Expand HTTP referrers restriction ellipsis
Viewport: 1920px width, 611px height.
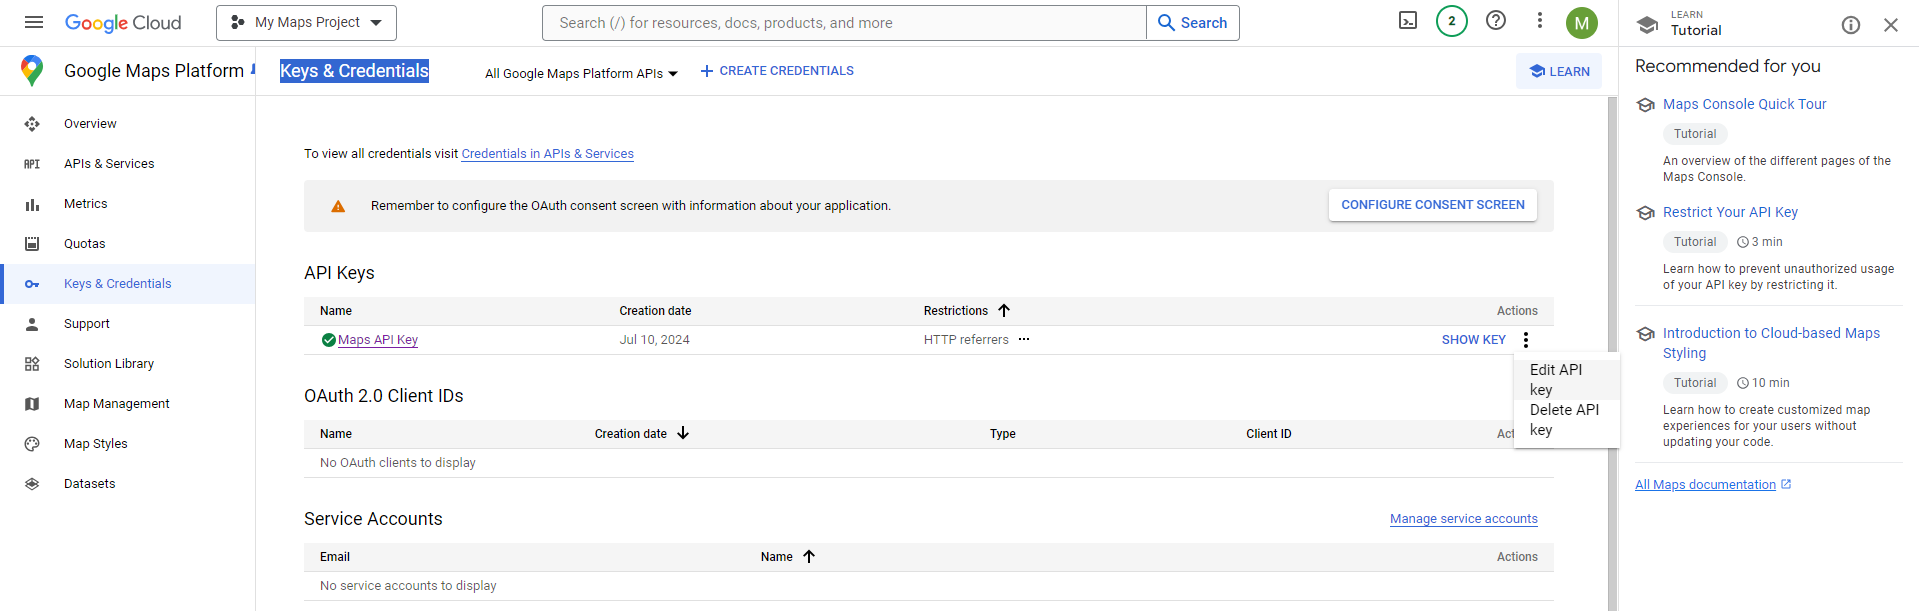tap(1024, 340)
